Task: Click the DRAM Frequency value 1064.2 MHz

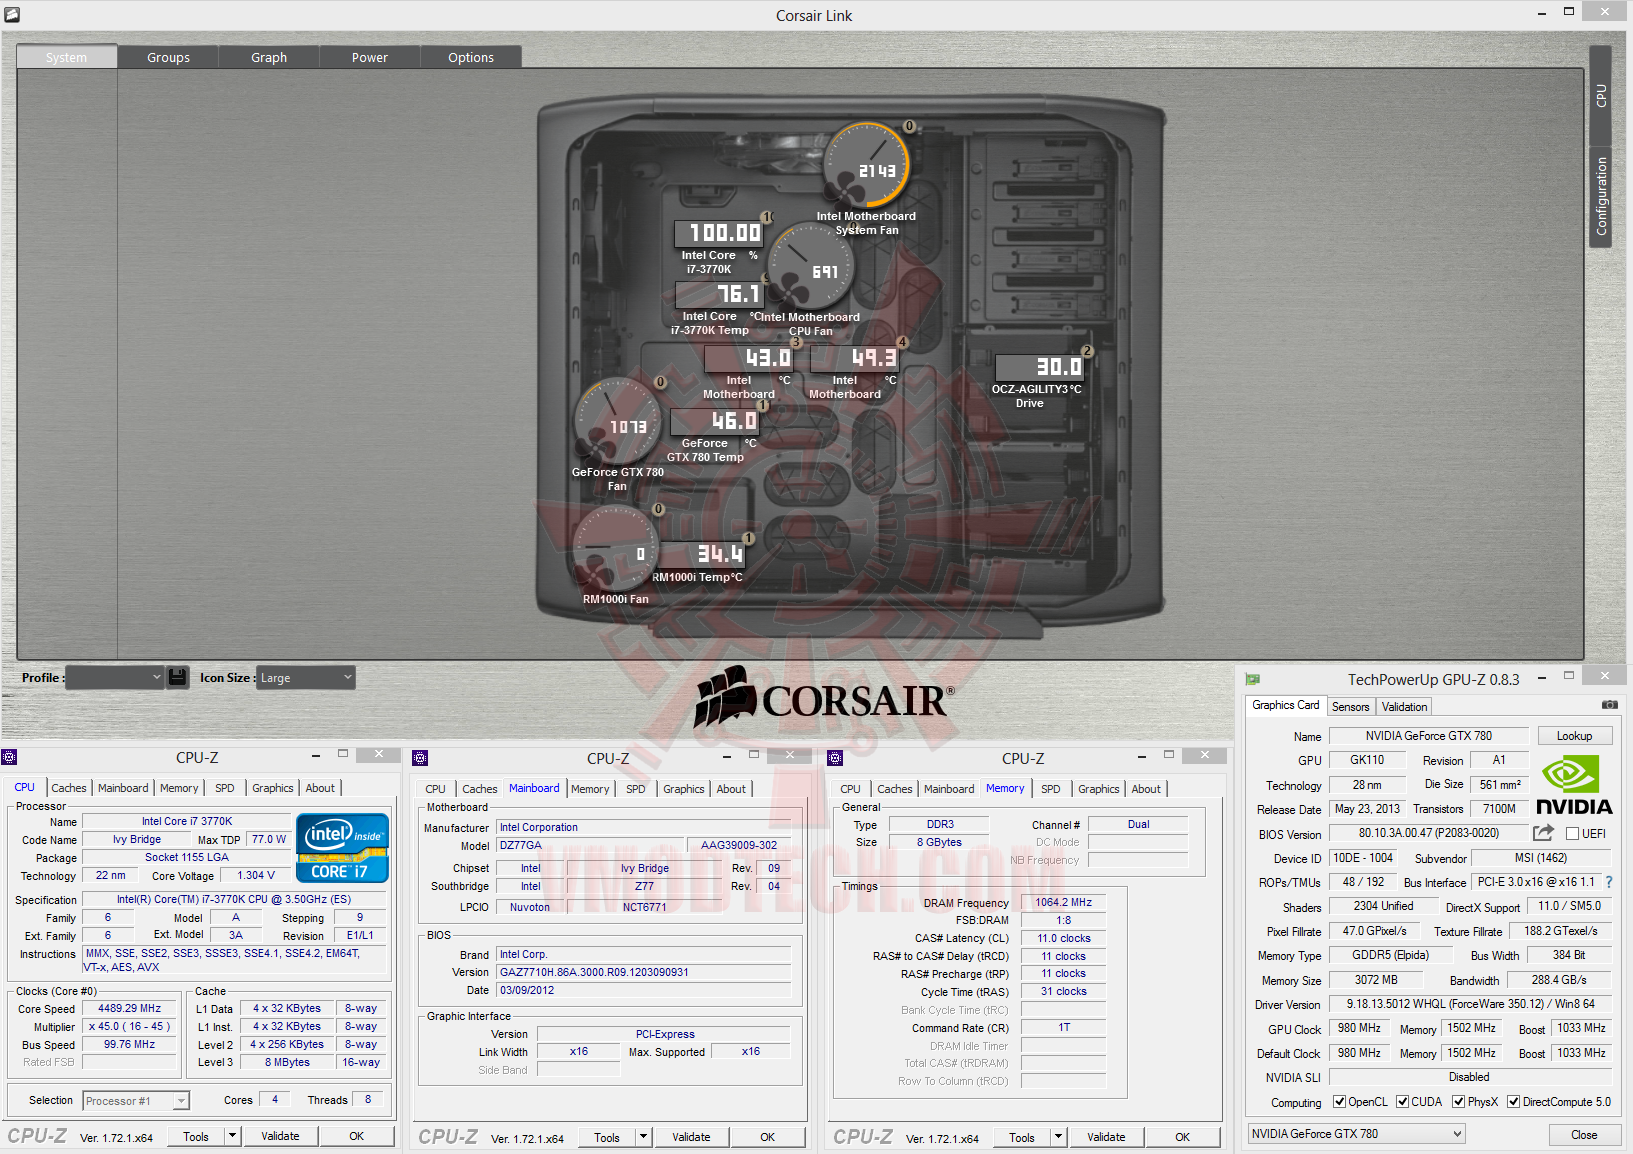Action: [1063, 902]
